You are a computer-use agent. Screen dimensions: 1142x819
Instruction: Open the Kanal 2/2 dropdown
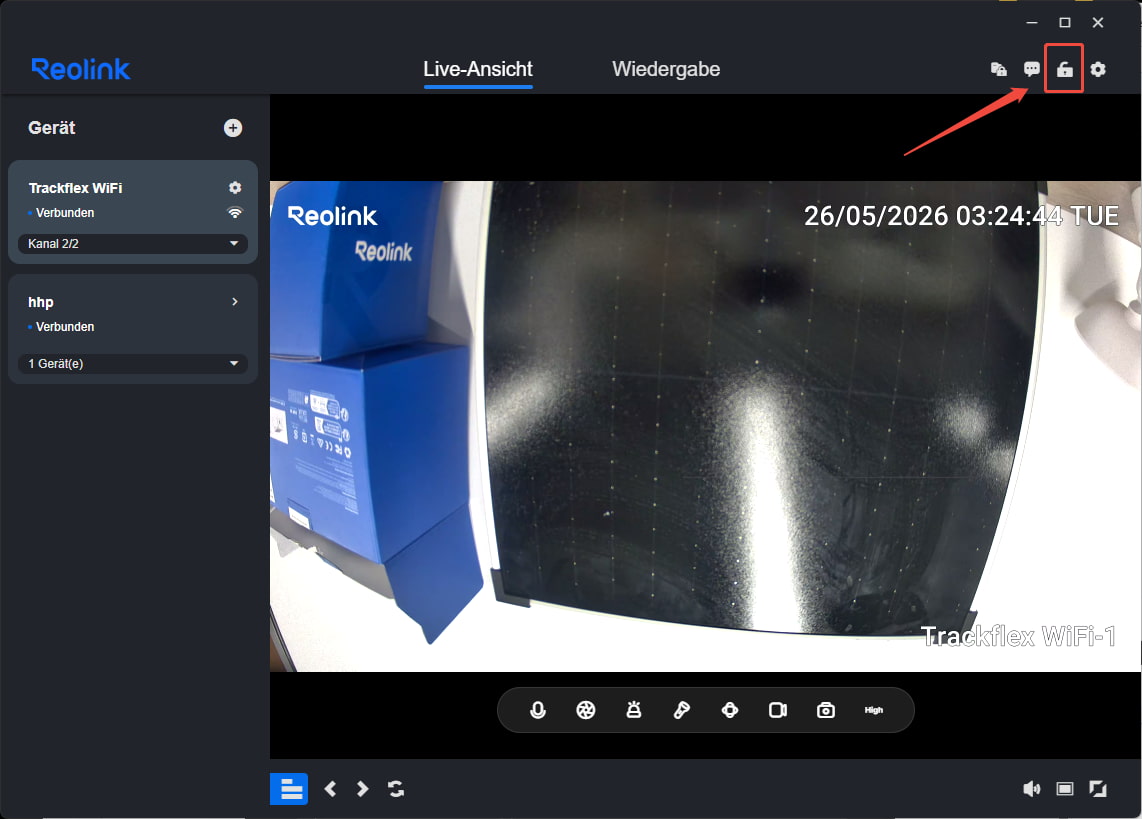(x=133, y=244)
